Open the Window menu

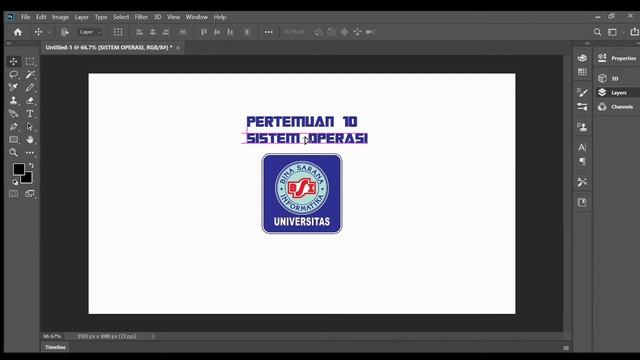pyautogui.click(x=197, y=17)
